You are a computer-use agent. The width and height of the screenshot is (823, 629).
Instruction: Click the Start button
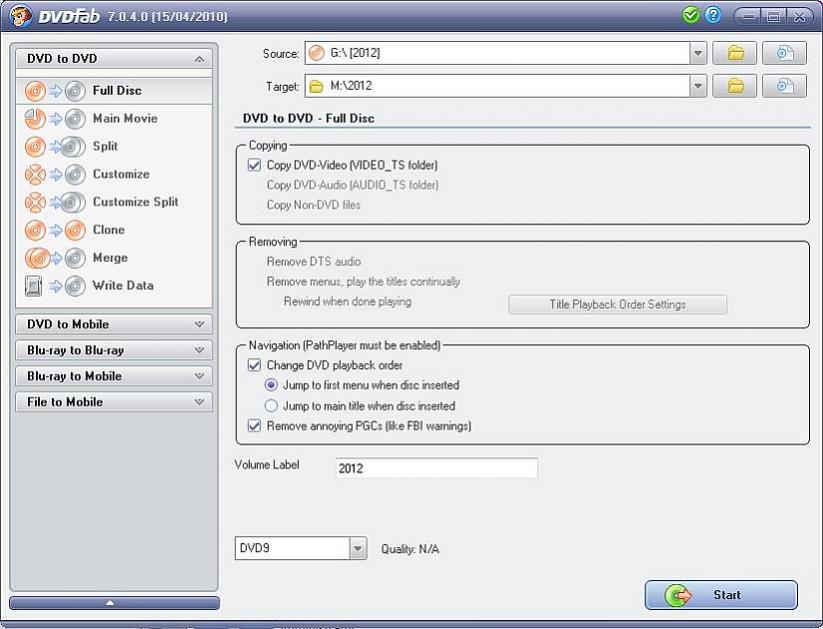(x=721, y=595)
